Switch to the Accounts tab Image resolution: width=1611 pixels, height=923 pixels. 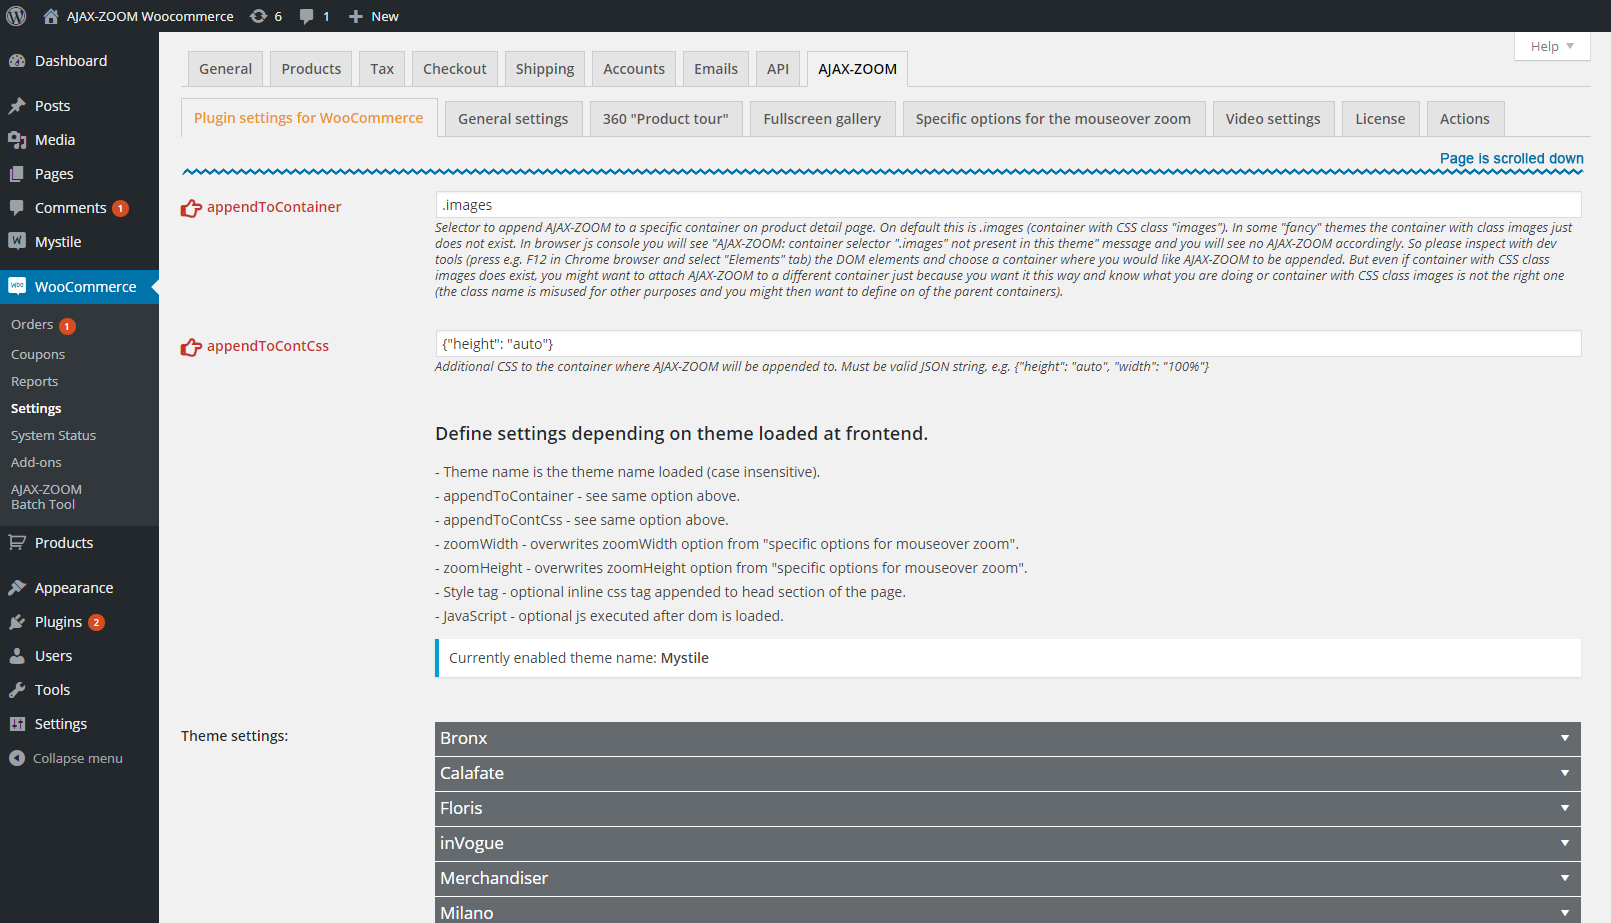coord(634,69)
